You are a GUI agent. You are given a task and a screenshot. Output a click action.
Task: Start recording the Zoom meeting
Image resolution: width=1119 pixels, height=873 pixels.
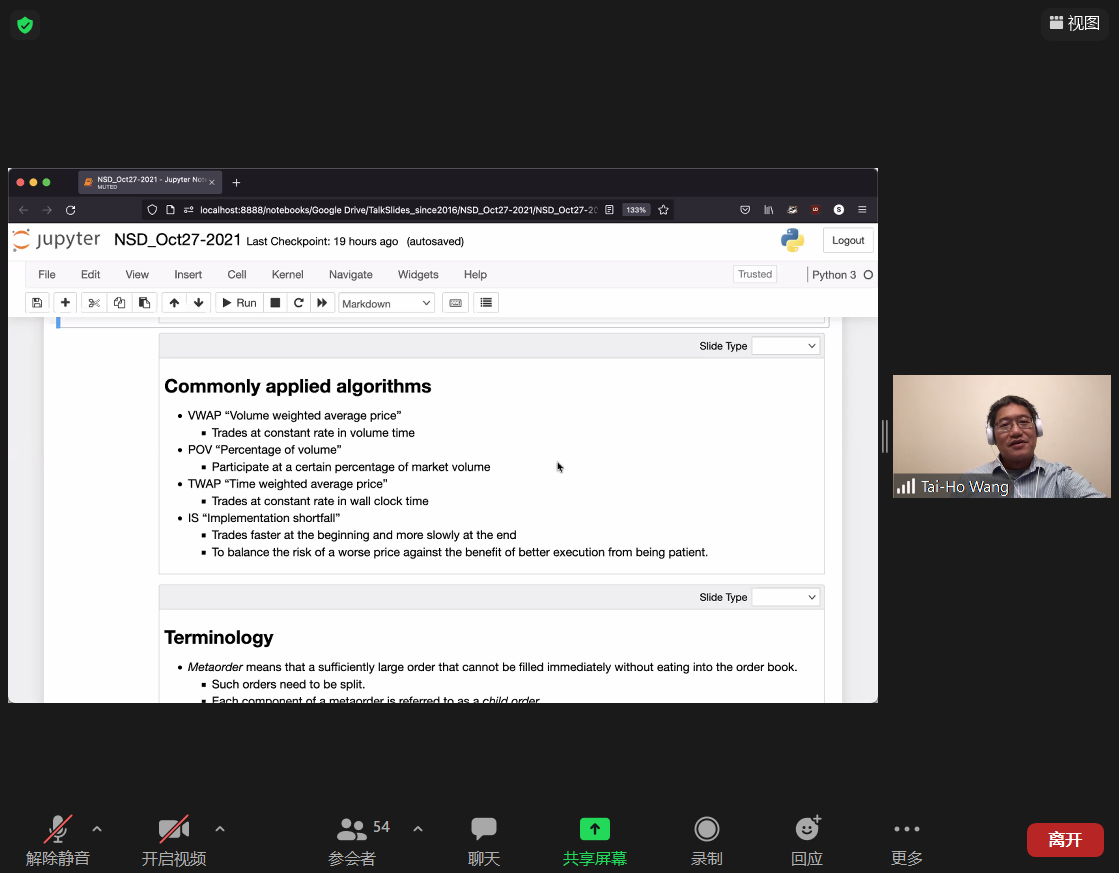click(x=707, y=841)
